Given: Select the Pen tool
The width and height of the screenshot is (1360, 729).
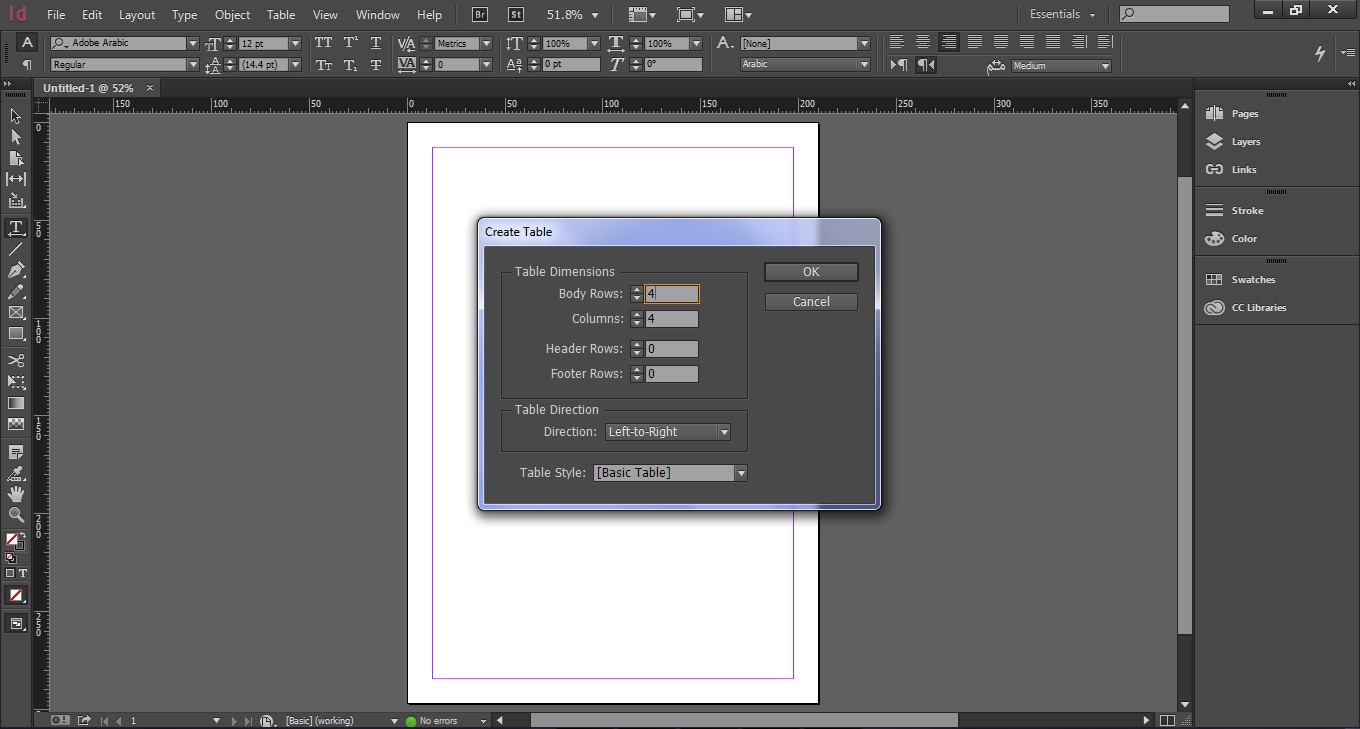Looking at the screenshot, I should 16,270.
